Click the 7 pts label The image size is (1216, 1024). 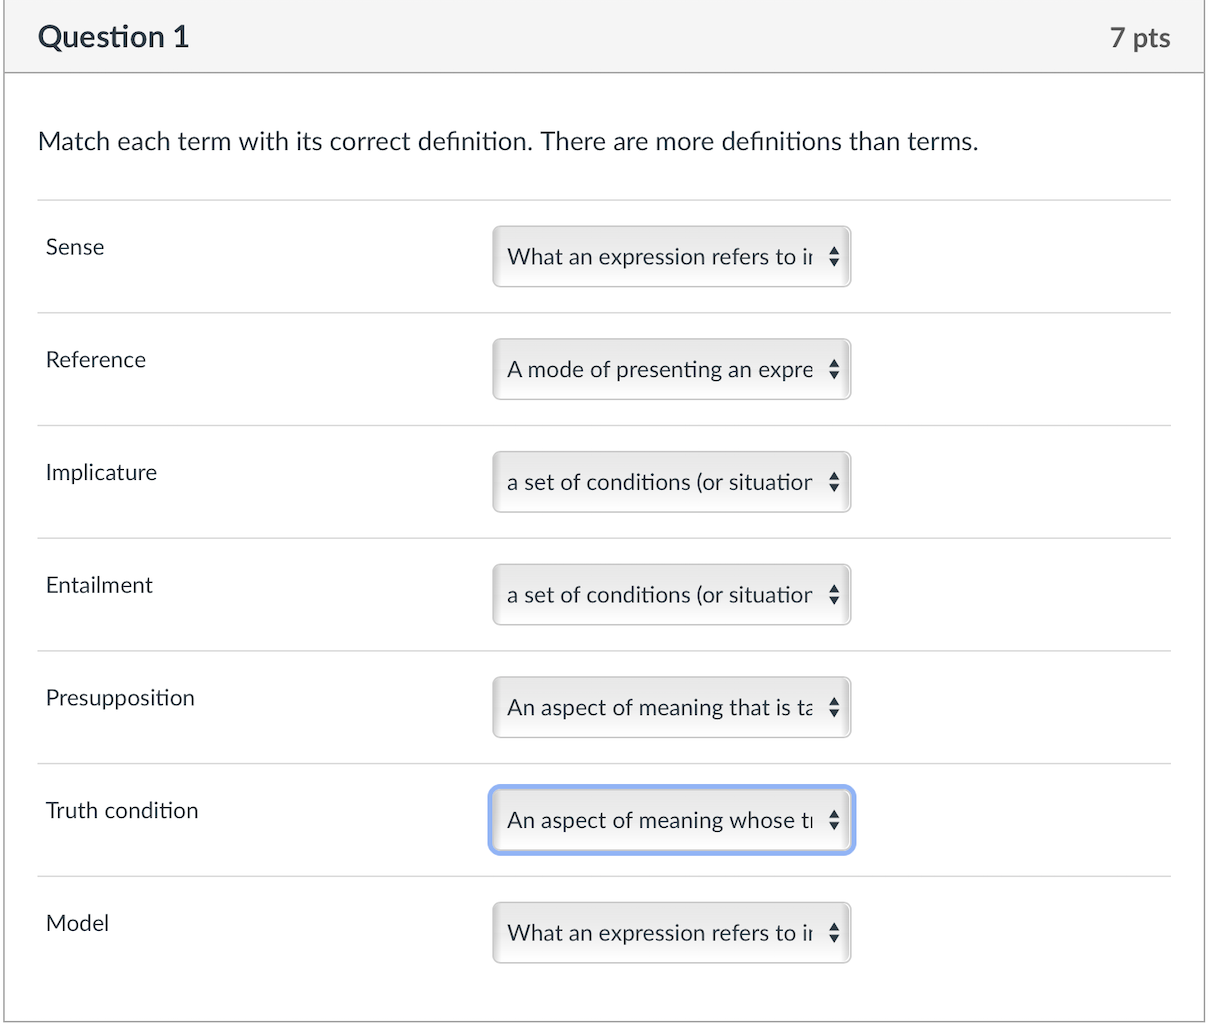[x=1140, y=38]
